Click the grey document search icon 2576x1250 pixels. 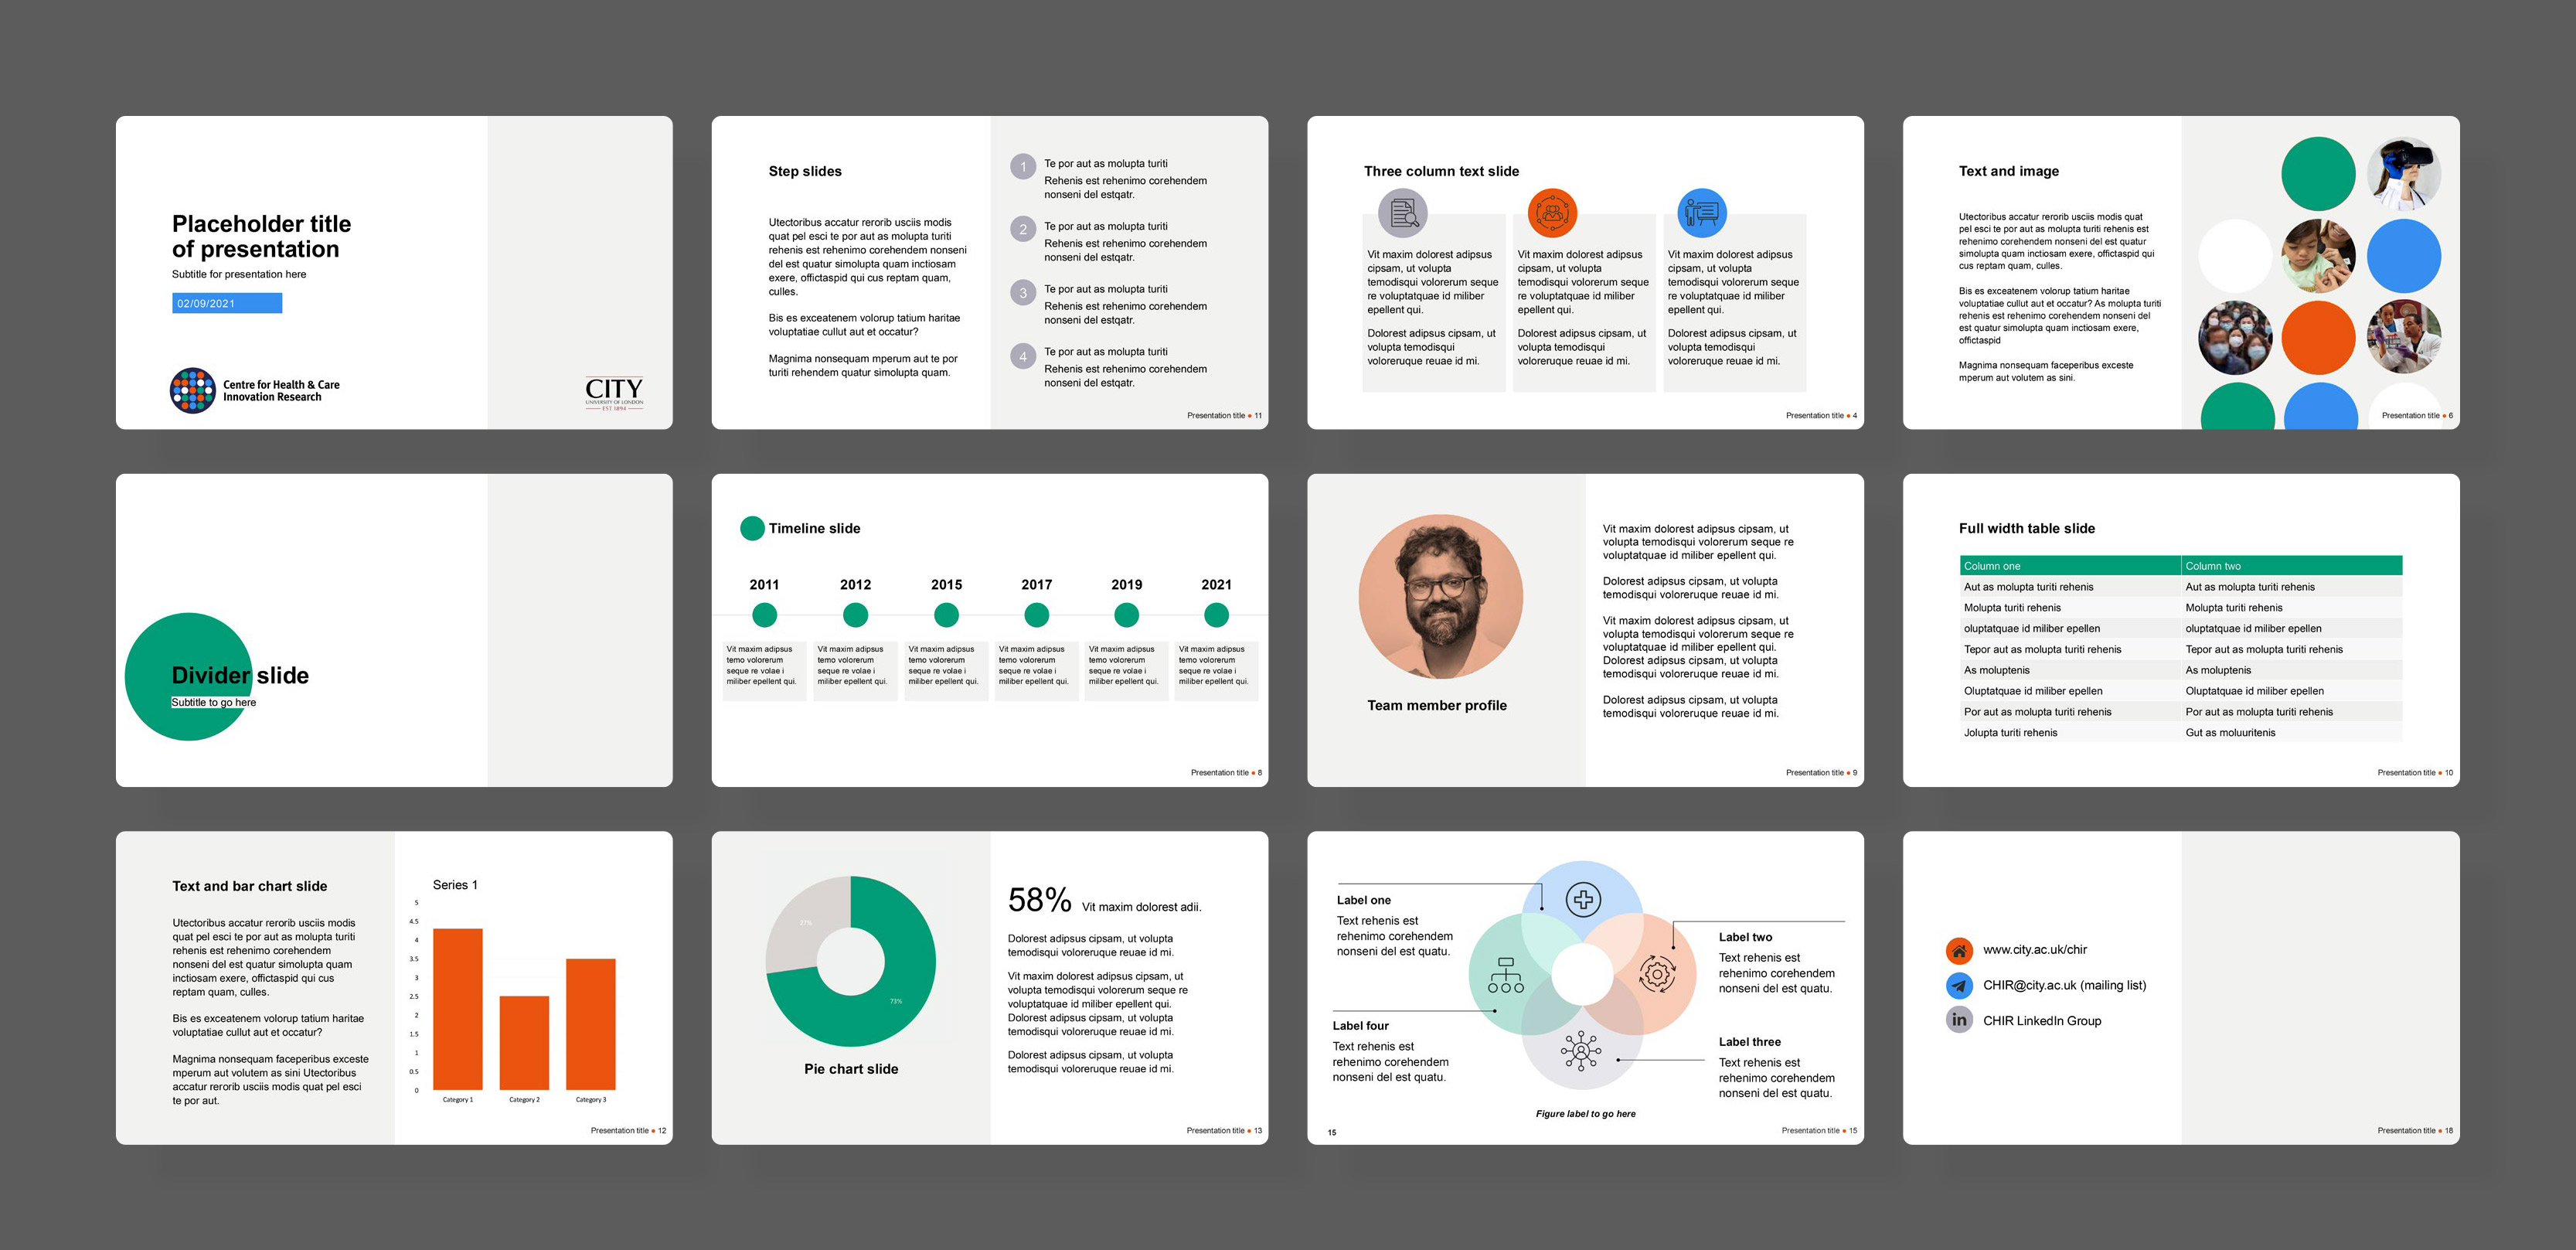(1403, 212)
